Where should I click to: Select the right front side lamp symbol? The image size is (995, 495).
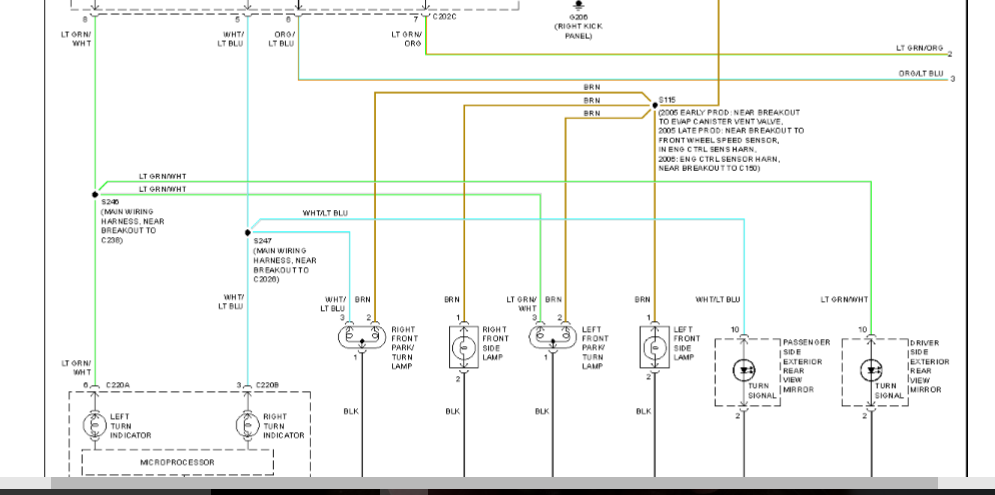pos(463,347)
